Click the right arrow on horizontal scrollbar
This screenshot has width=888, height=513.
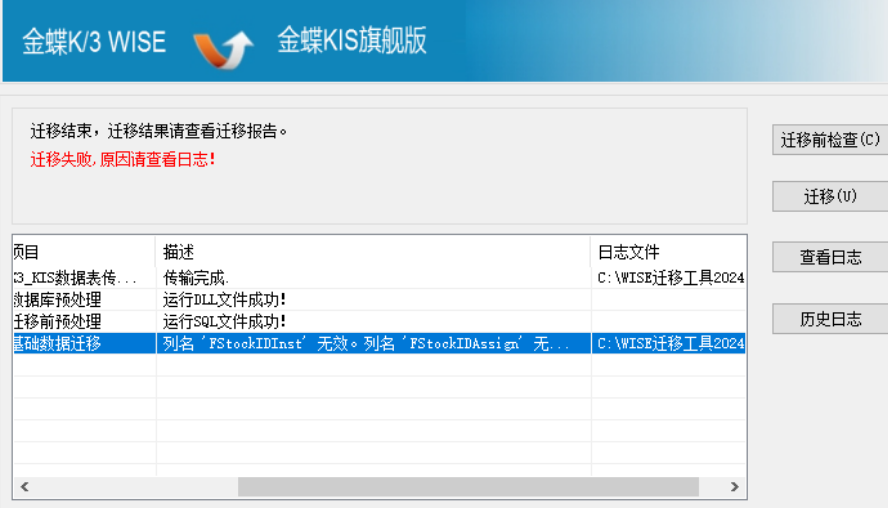click(735, 486)
